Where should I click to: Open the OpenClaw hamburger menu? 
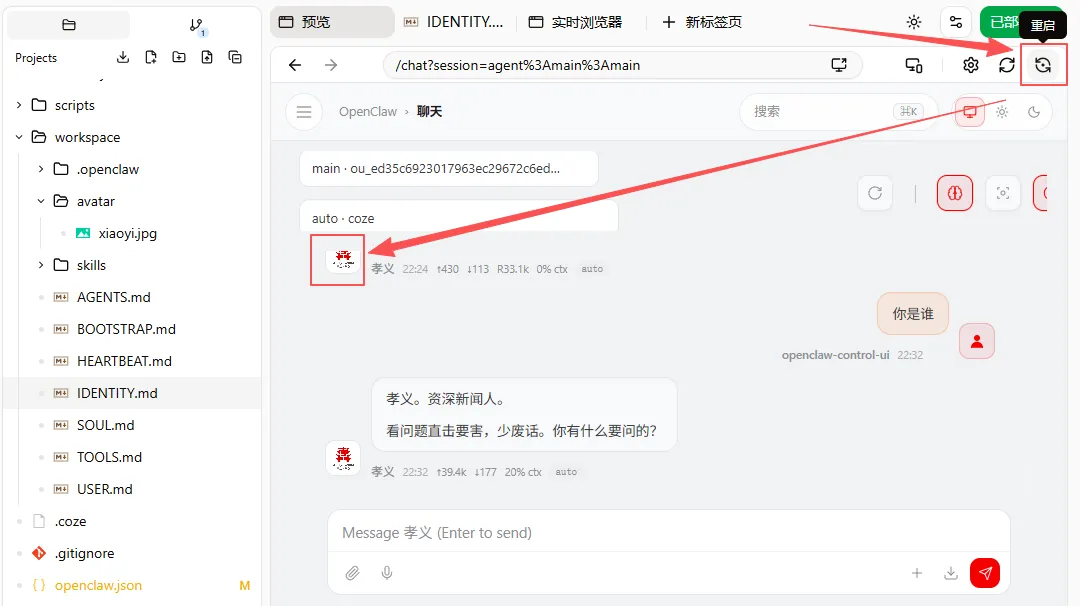coord(304,112)
